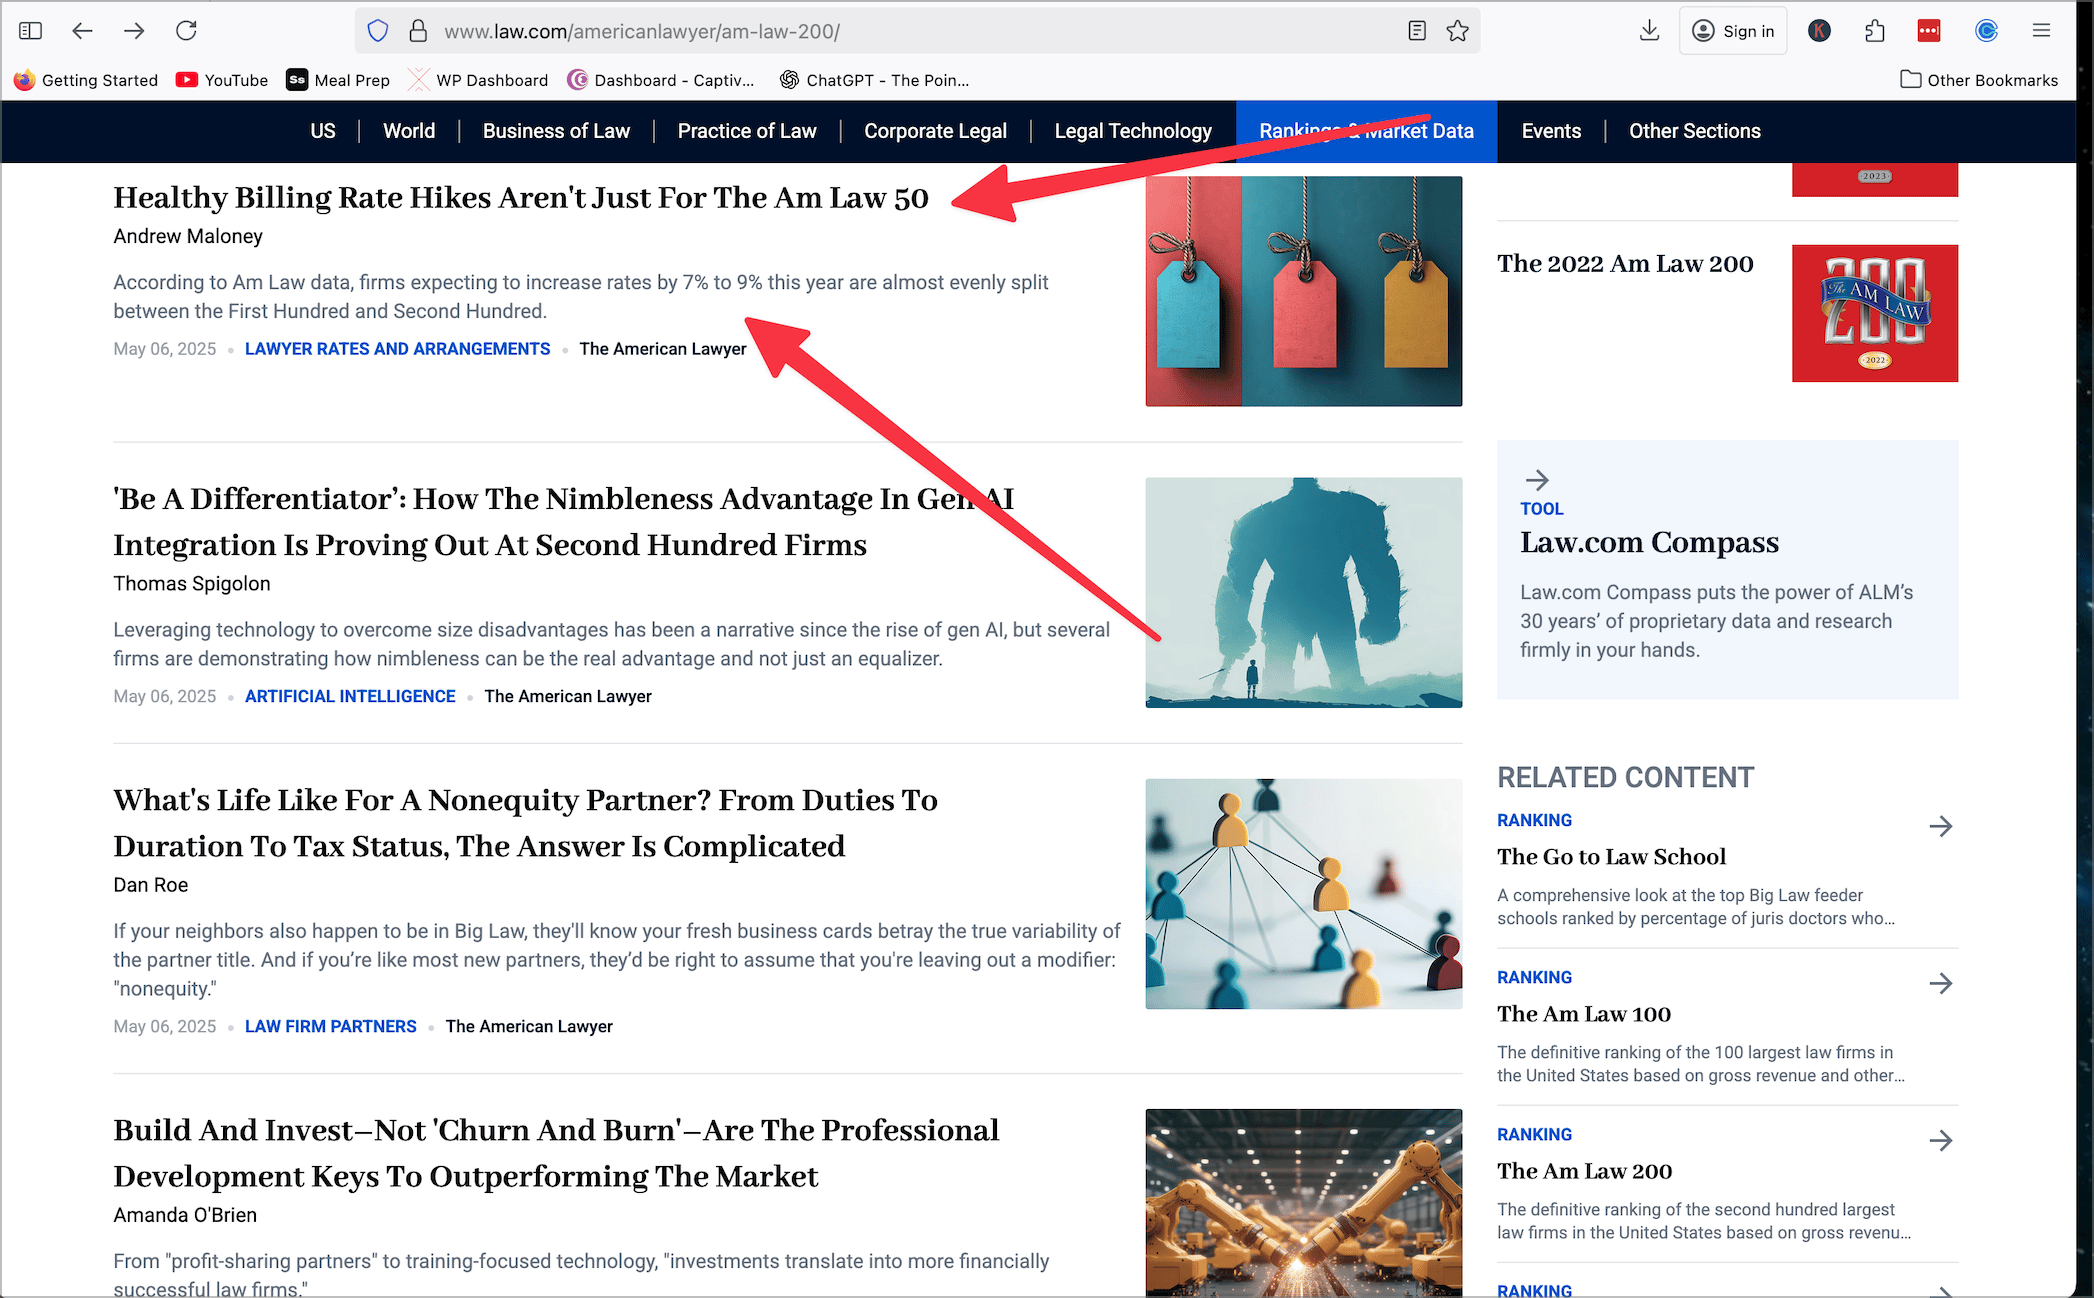Reload the page with the refresh icon
This screenshot has height=1298, width=2094.
186,31
